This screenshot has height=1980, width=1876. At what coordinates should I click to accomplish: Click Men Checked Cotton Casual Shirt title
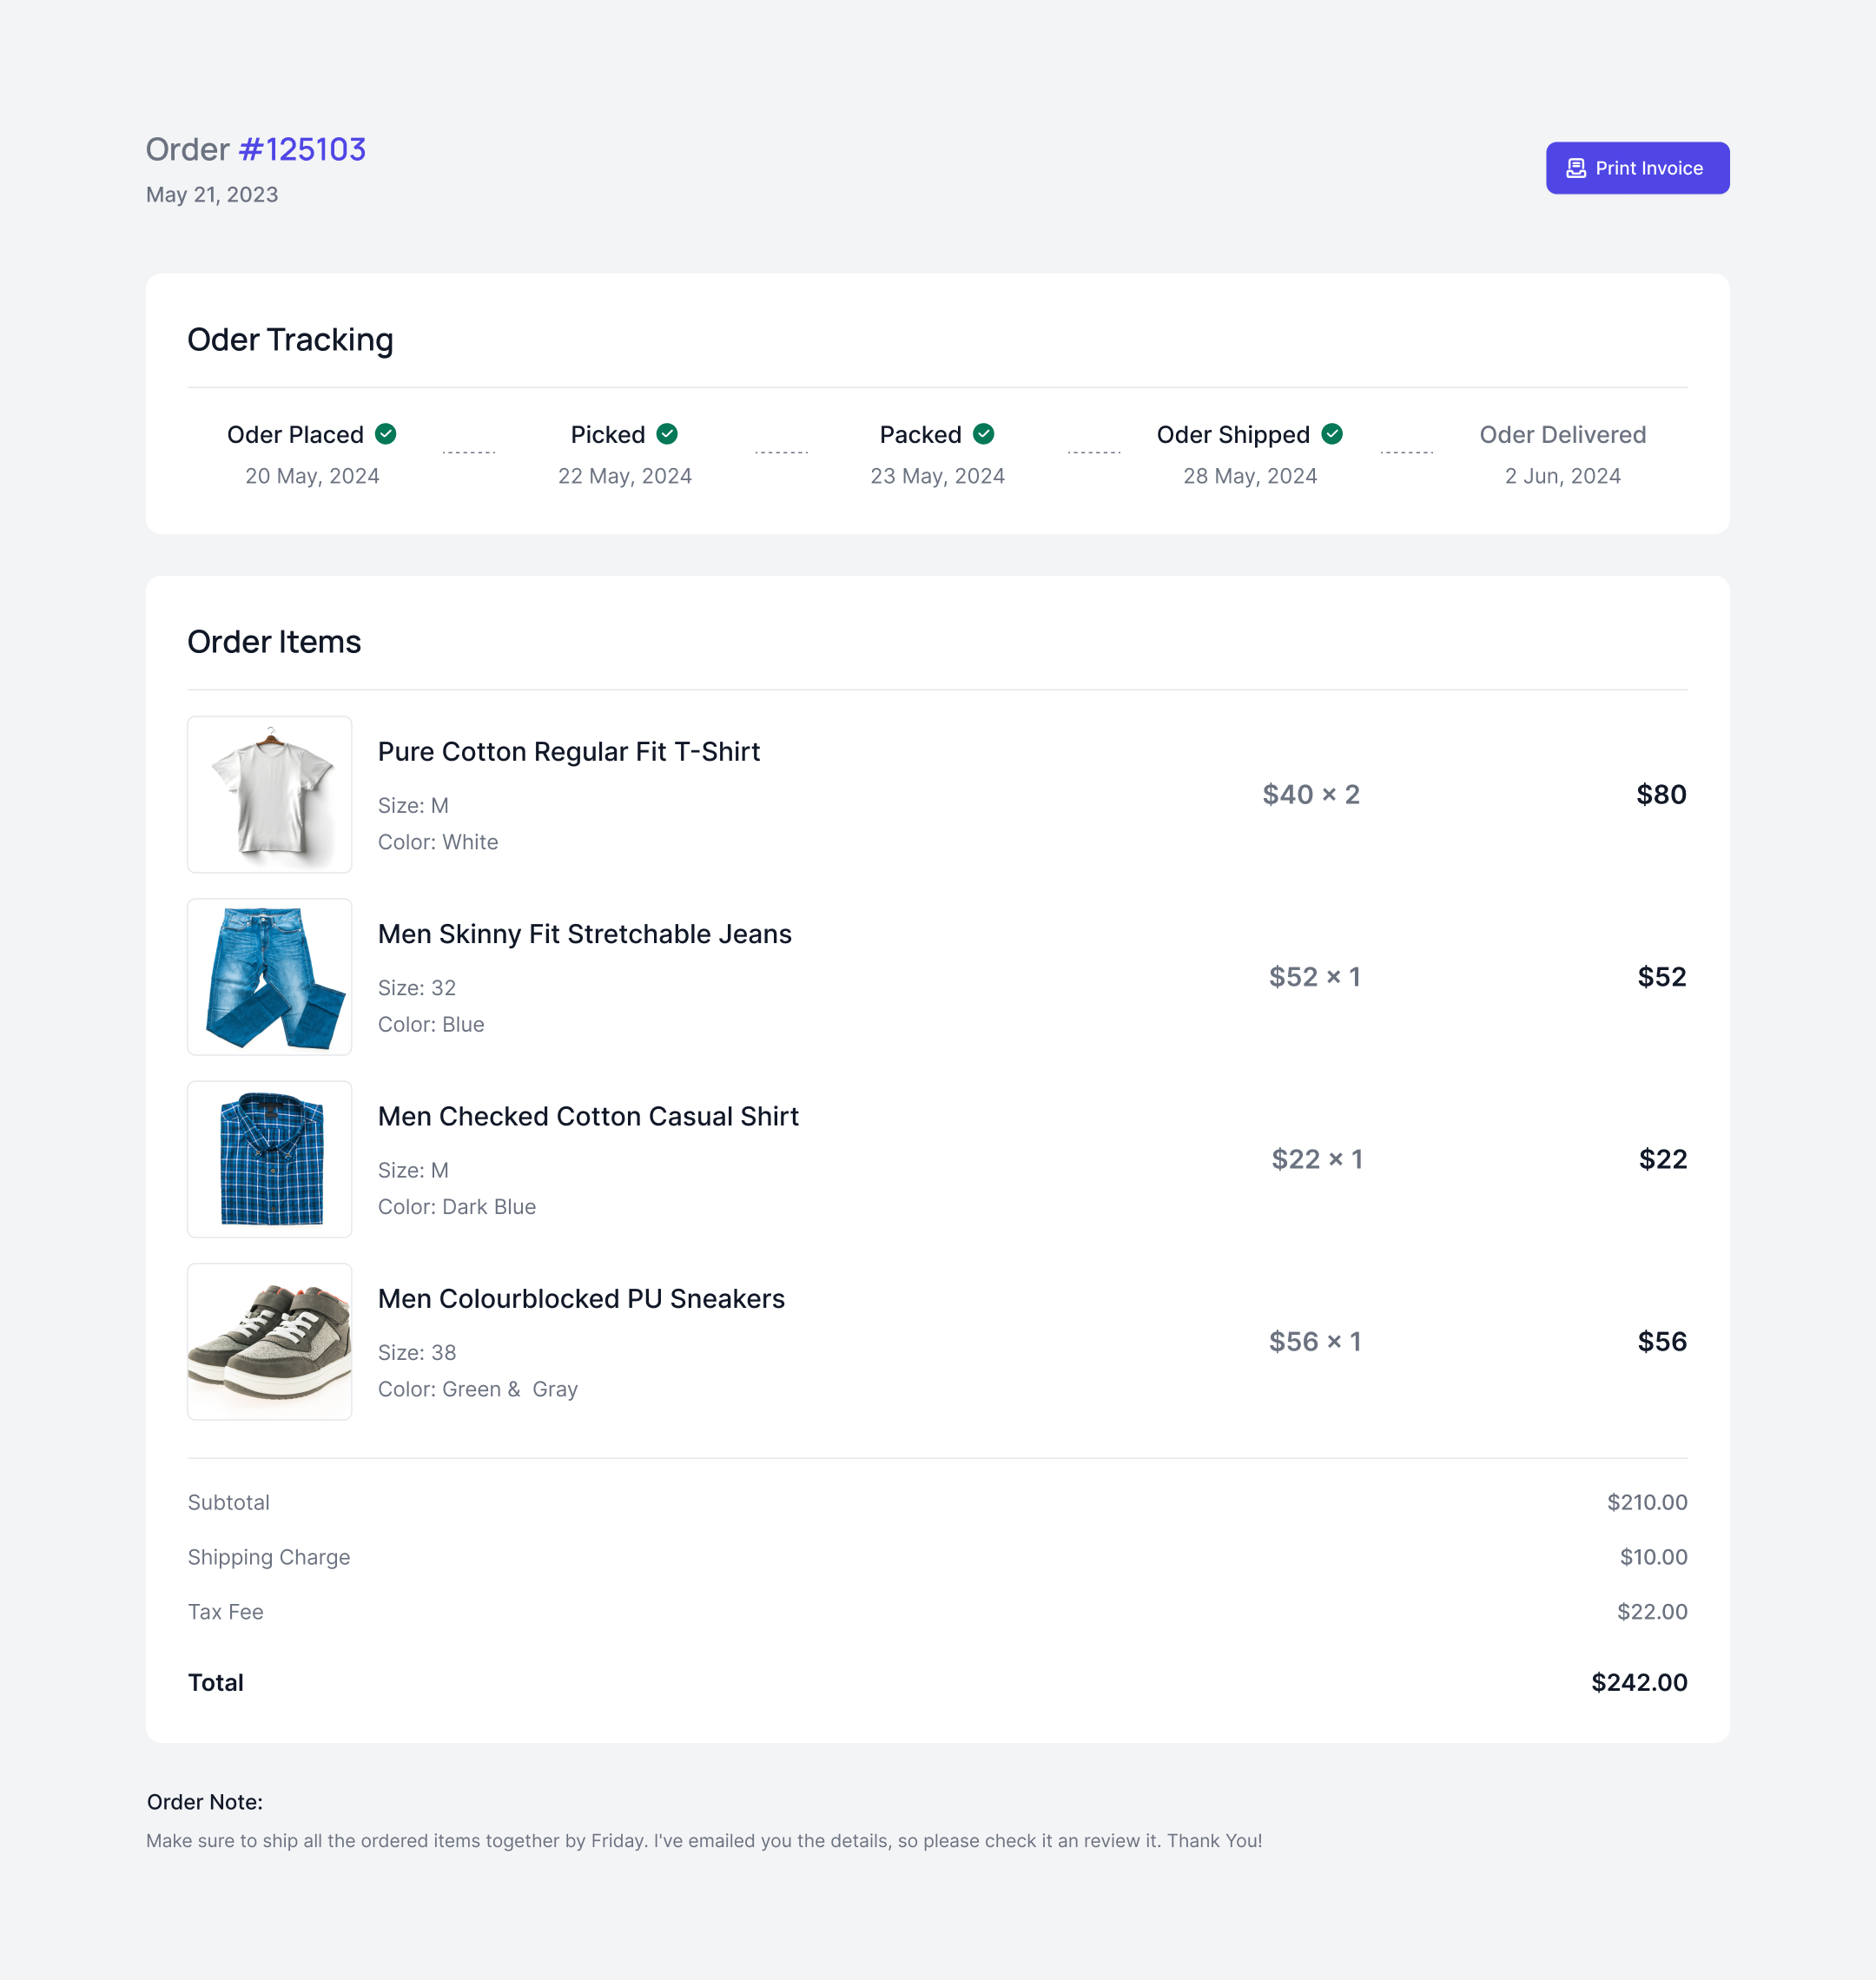[588, 1116]
